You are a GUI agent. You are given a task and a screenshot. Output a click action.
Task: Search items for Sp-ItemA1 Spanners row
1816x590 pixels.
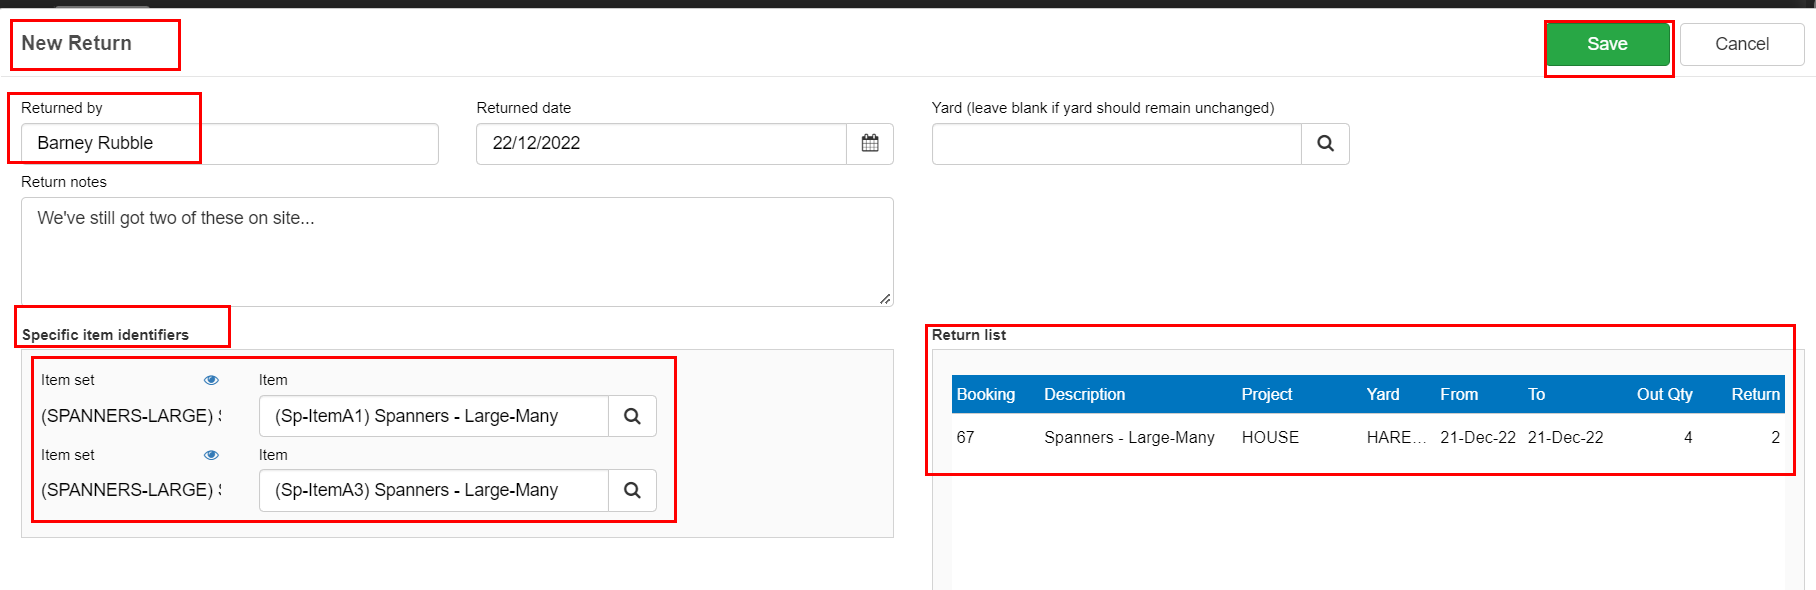(x=632, y=416)
